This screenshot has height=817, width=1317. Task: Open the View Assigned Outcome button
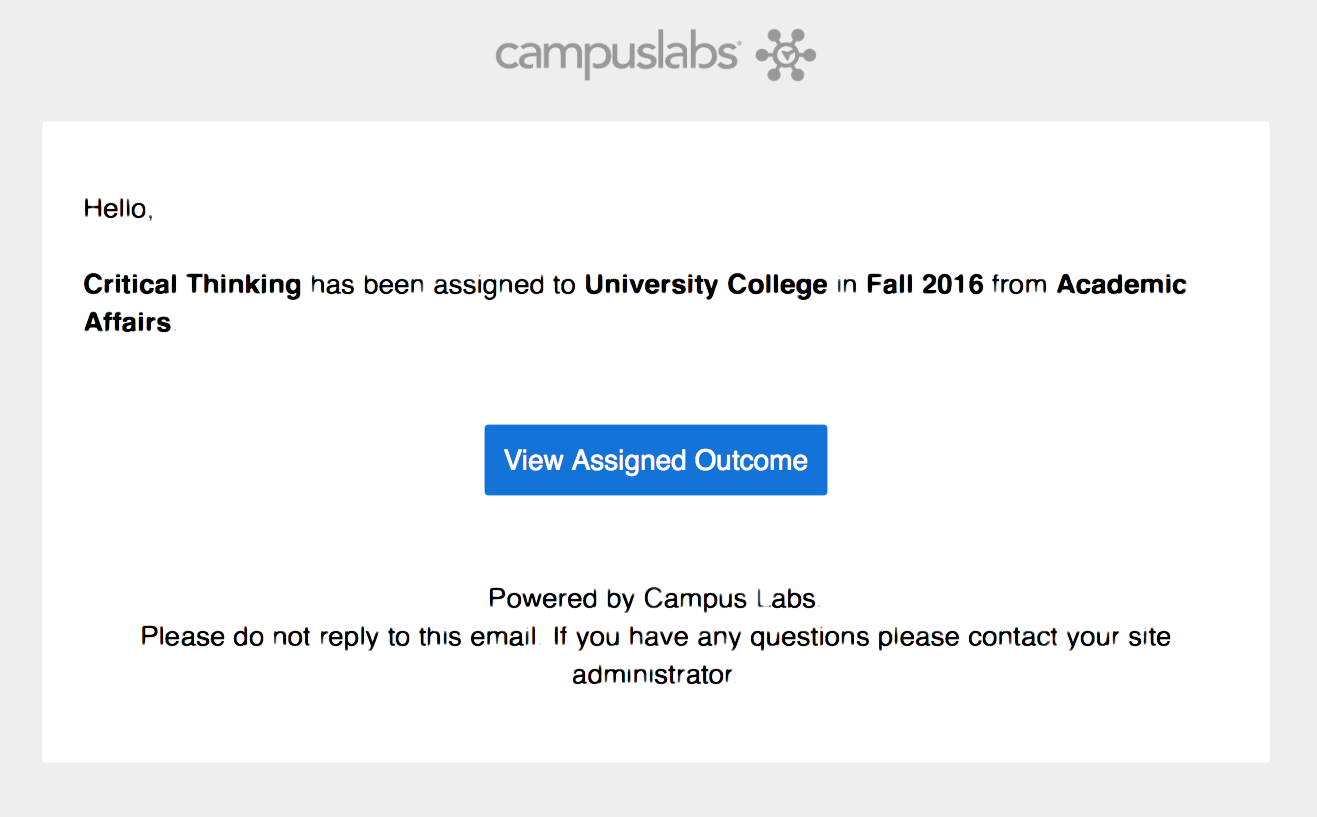(656, 460)
